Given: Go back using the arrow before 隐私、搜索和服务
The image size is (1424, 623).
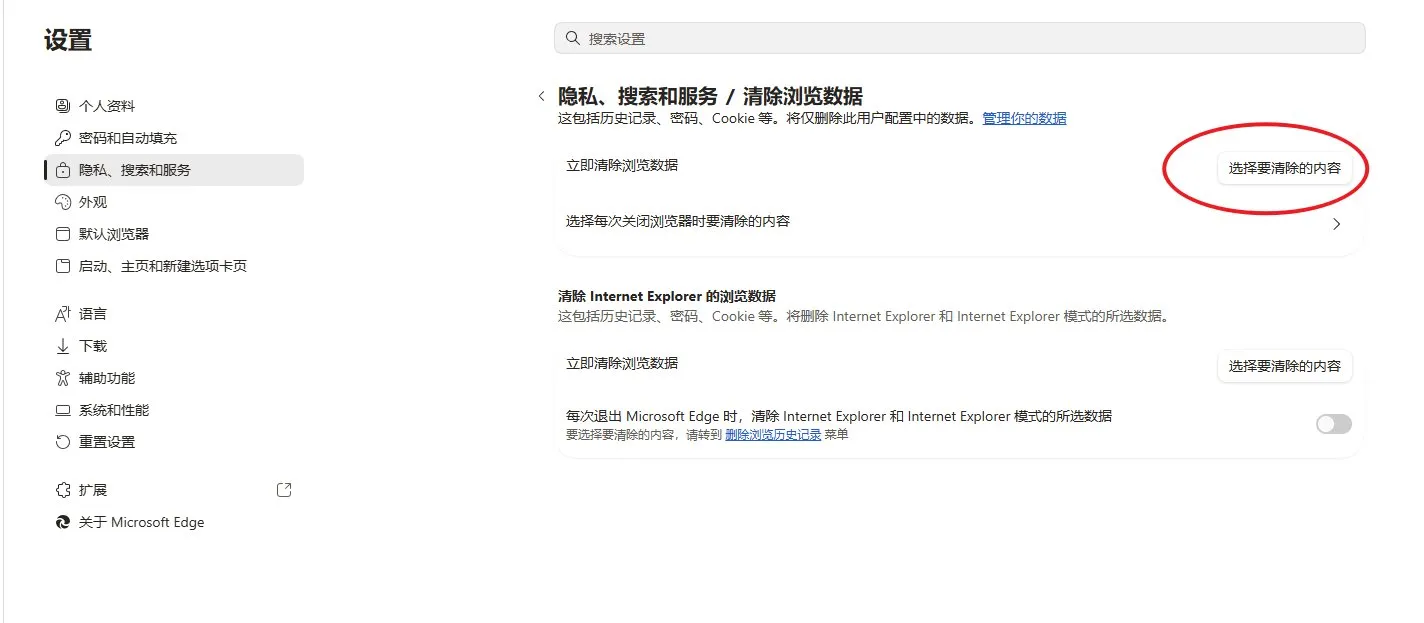Looking at the screenshot, I should (541, 96).
